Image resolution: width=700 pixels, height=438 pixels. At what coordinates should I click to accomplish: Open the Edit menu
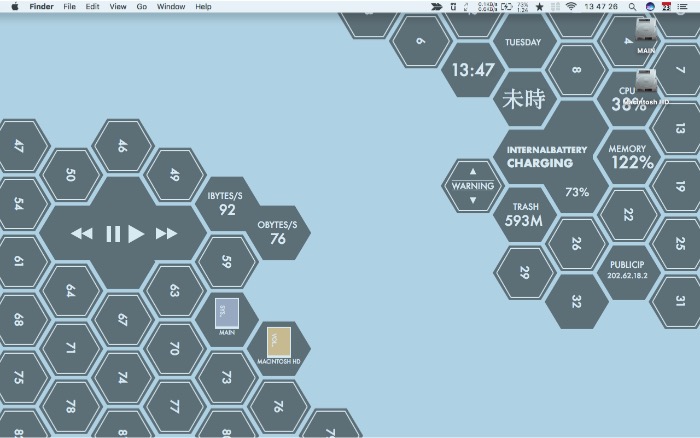92,6
